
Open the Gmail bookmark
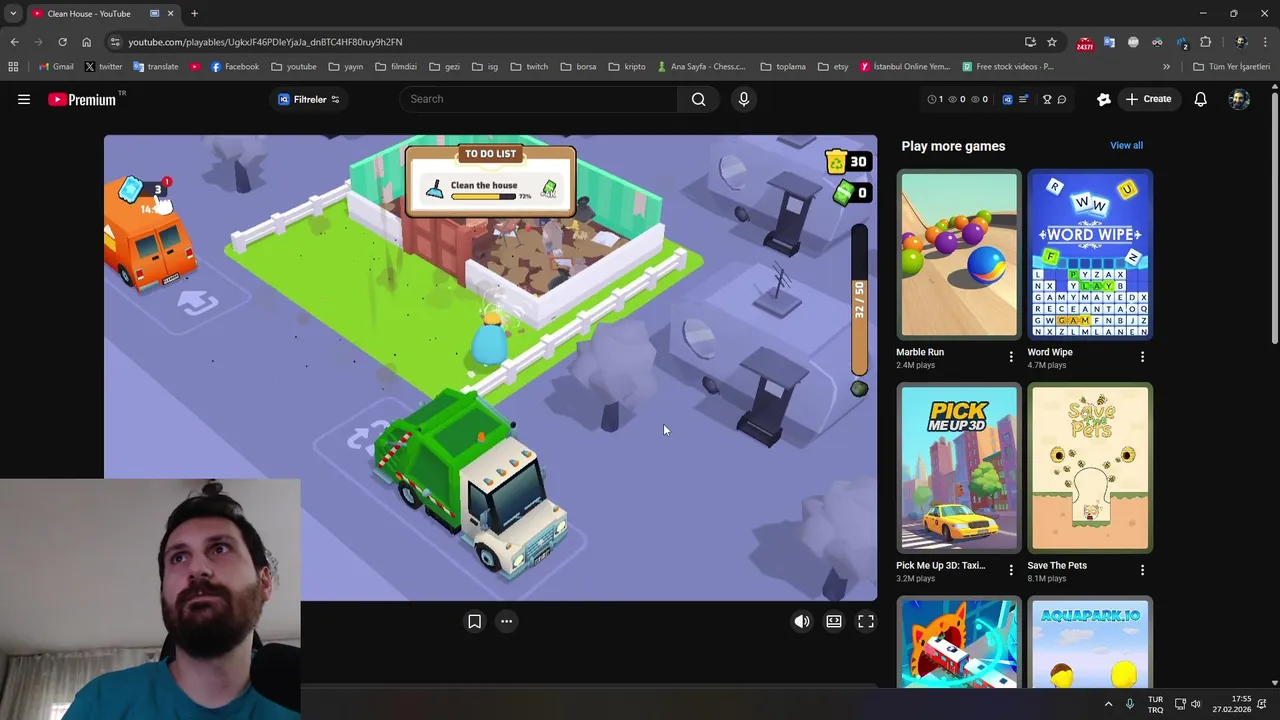click(x=56, y=67)
